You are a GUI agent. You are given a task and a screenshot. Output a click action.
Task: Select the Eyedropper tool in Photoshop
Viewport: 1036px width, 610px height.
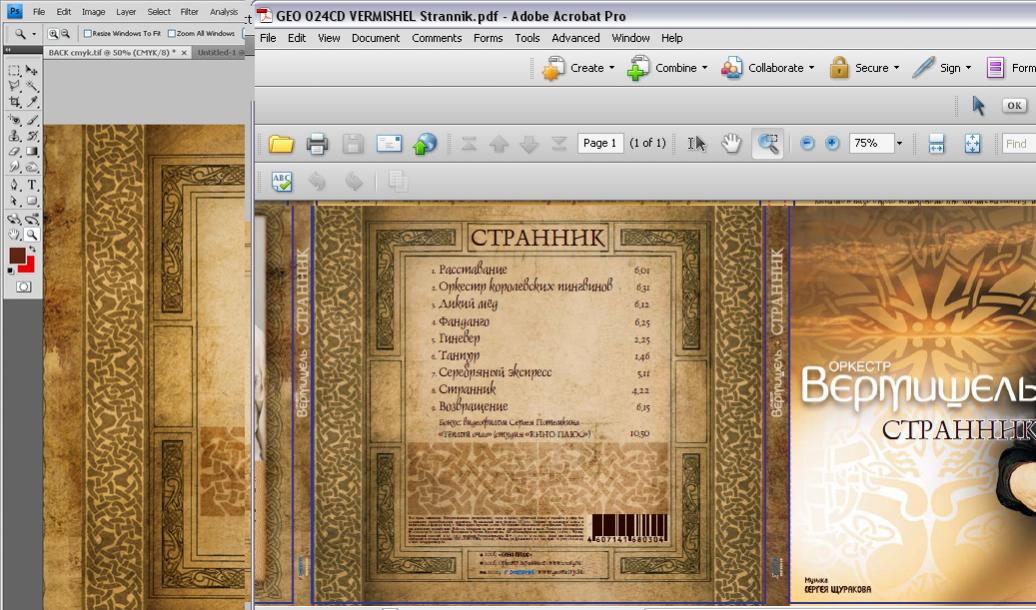[x=31, y=102]
